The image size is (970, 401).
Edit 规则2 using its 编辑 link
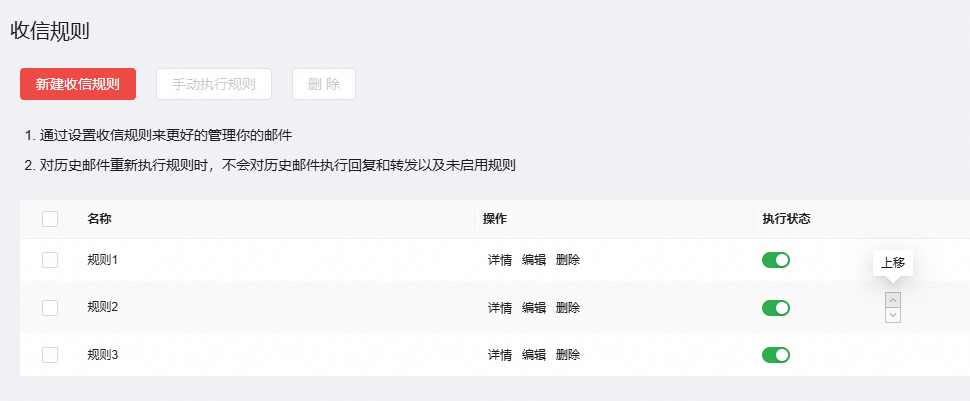point(534,307)
